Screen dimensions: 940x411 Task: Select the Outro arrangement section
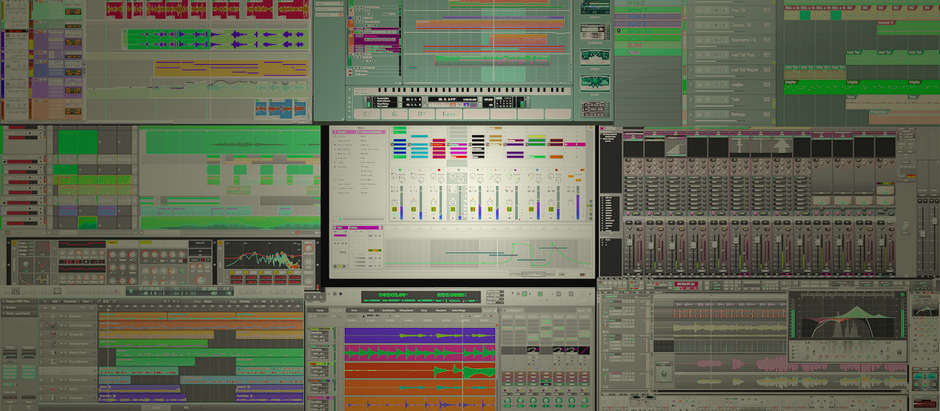pos(648,45)
